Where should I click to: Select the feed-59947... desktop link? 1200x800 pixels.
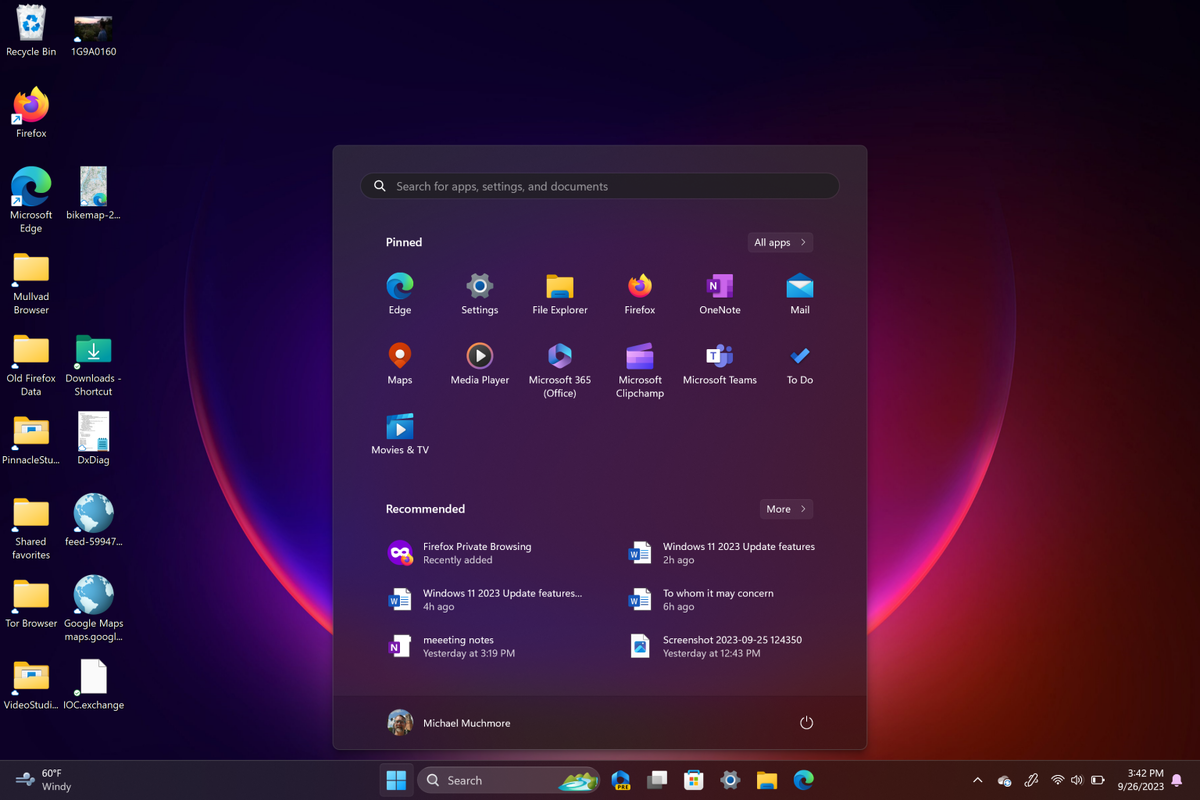(x=93, y=522)
